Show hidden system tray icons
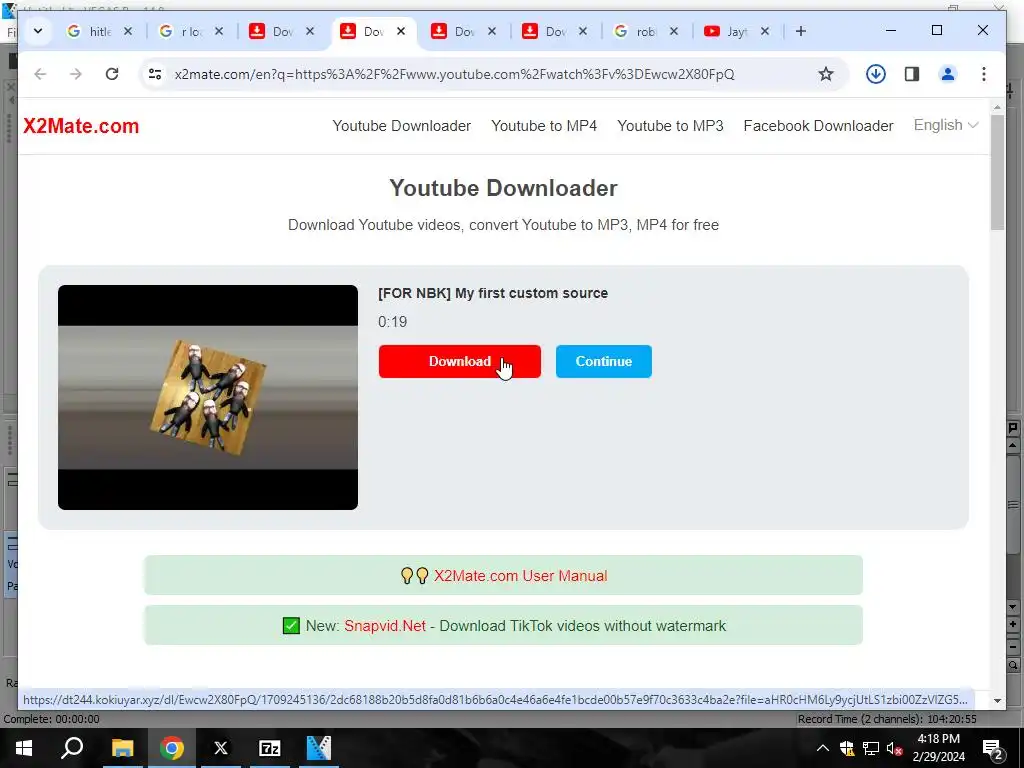The image size is (1024, 768). click(823, 748)
